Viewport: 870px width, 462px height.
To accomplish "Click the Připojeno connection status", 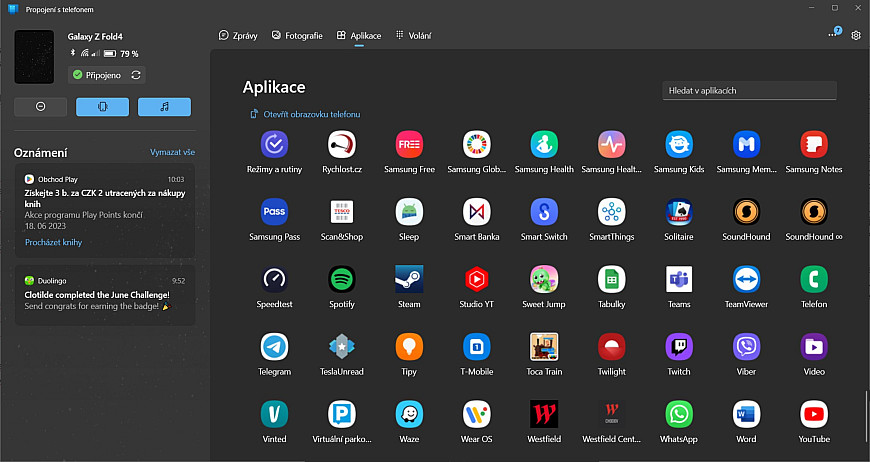I will pos(97,75).
